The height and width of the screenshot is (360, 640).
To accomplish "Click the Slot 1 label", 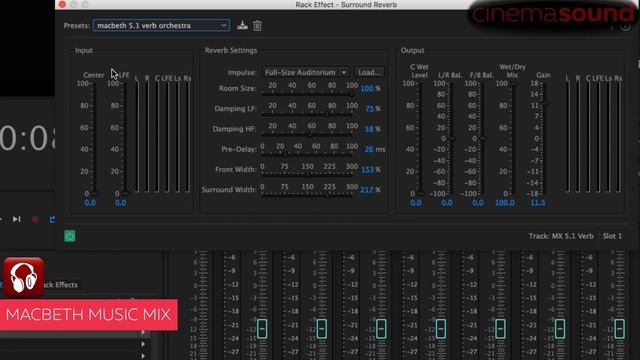I will pyautogui.click(x=612, y=236).
